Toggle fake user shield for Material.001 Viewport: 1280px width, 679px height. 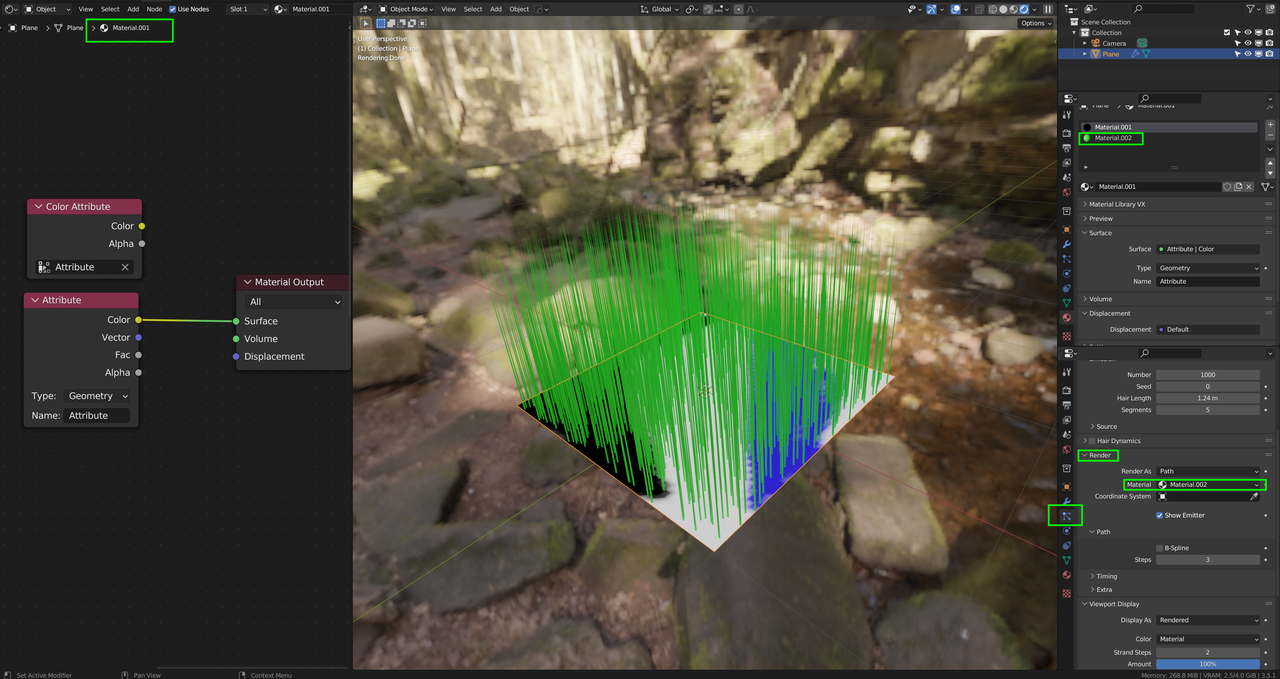(1227, 187)
